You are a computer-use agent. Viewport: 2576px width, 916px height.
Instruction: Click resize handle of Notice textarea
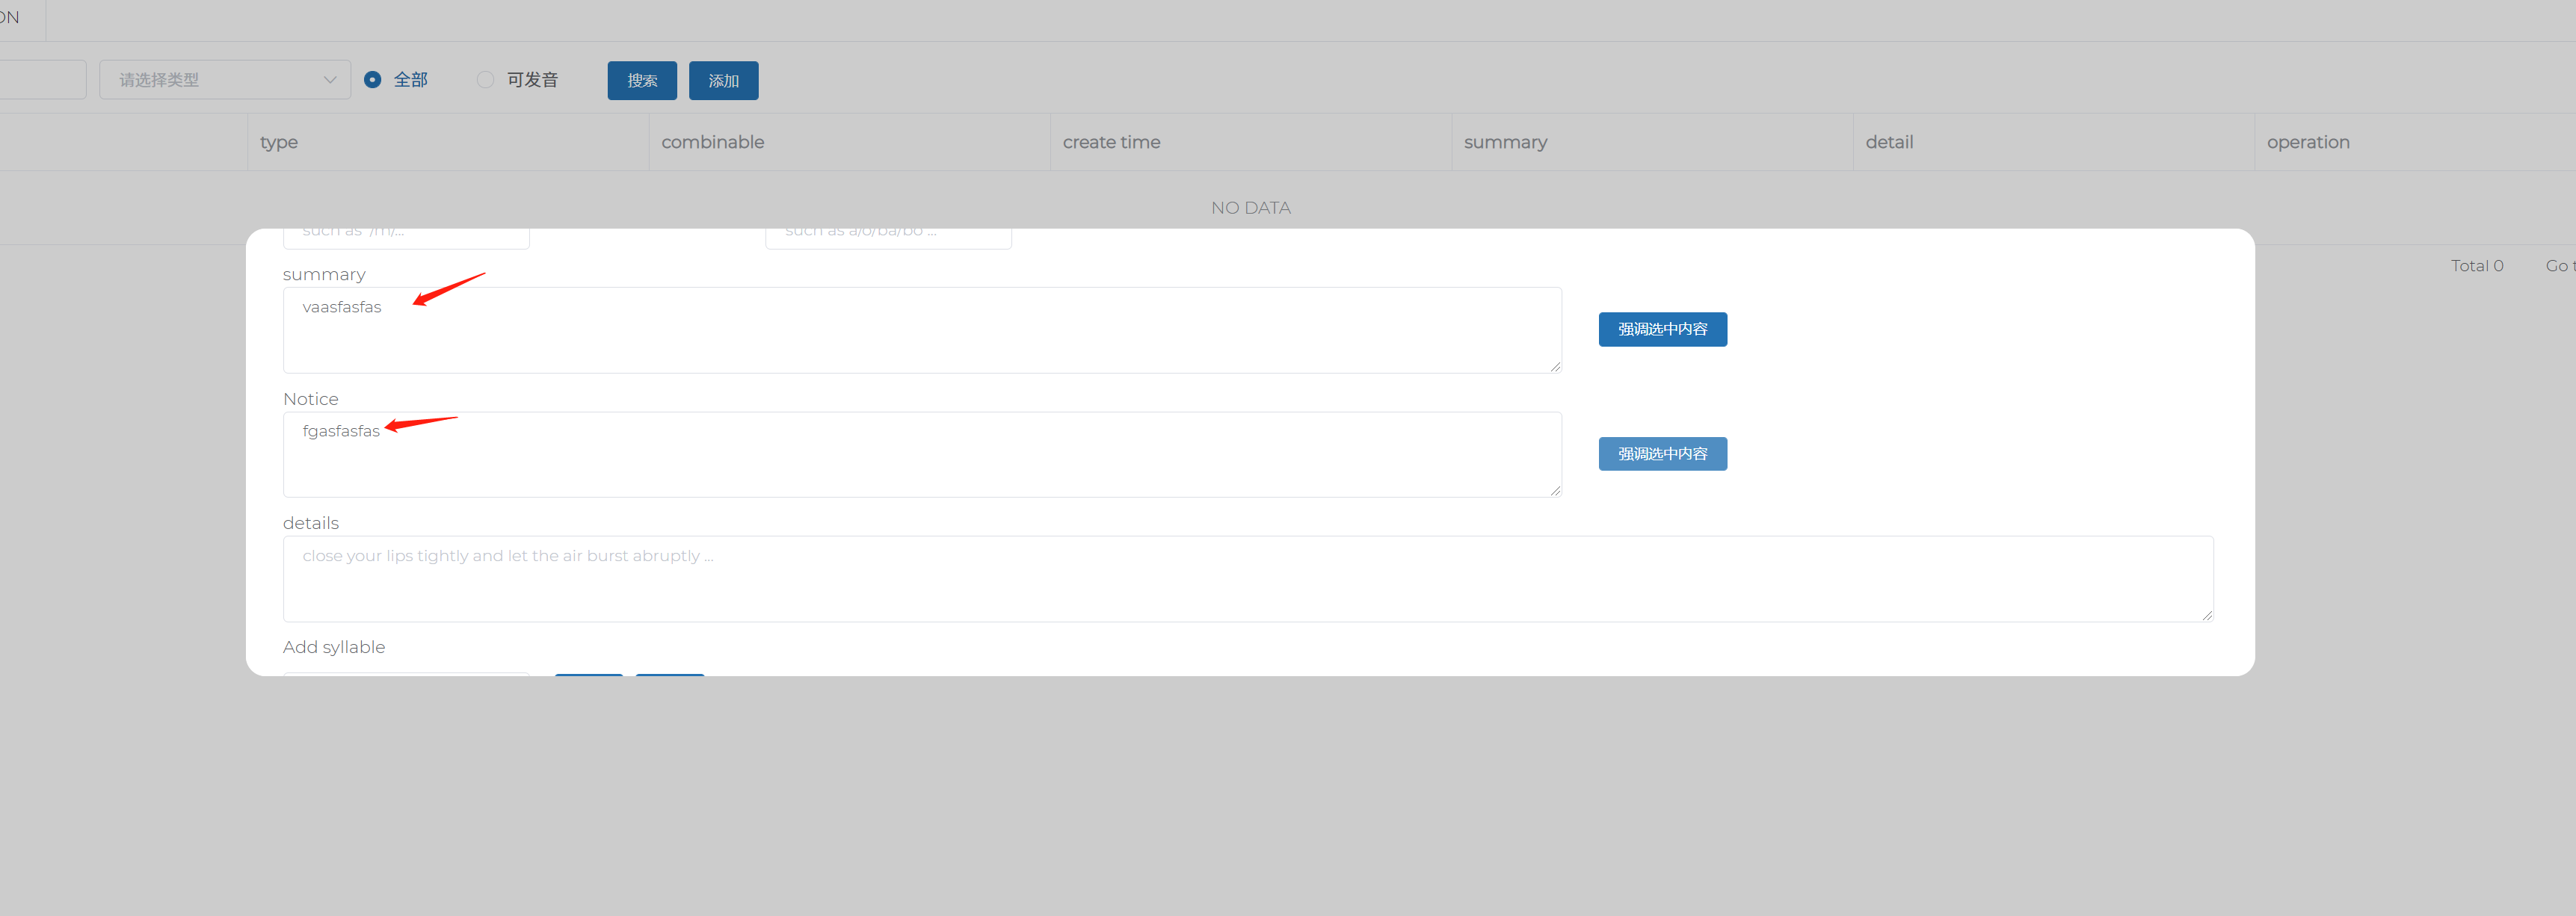[1555, 491]
